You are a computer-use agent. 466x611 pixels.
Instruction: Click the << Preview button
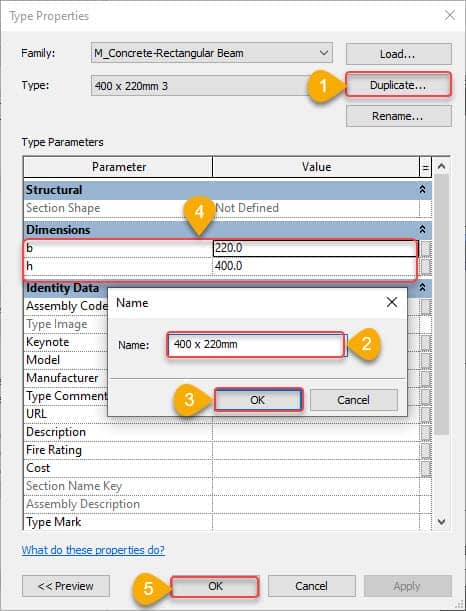[66, 586]
